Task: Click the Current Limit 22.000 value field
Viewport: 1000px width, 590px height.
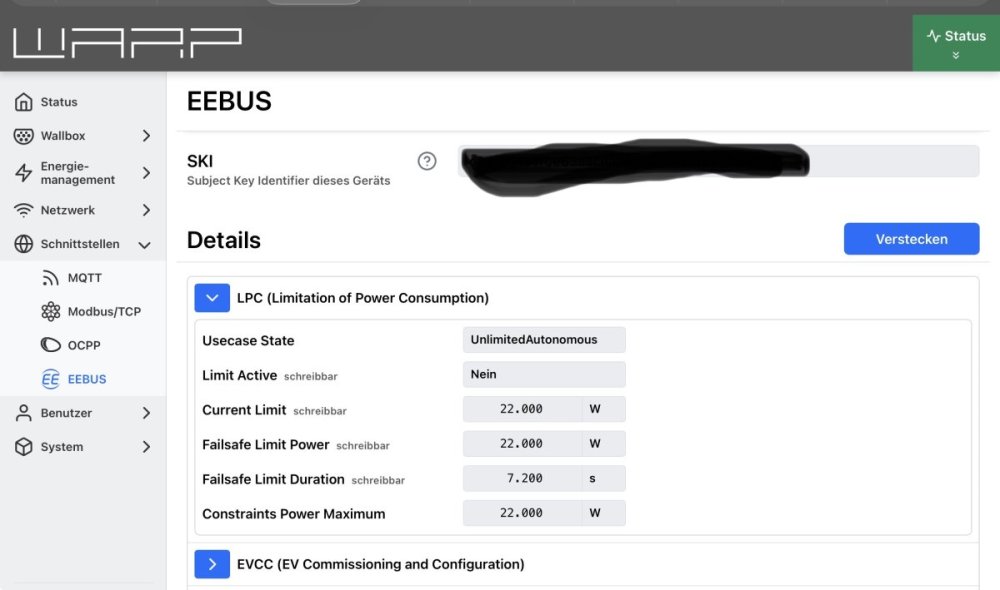Action: click(522, 409)
